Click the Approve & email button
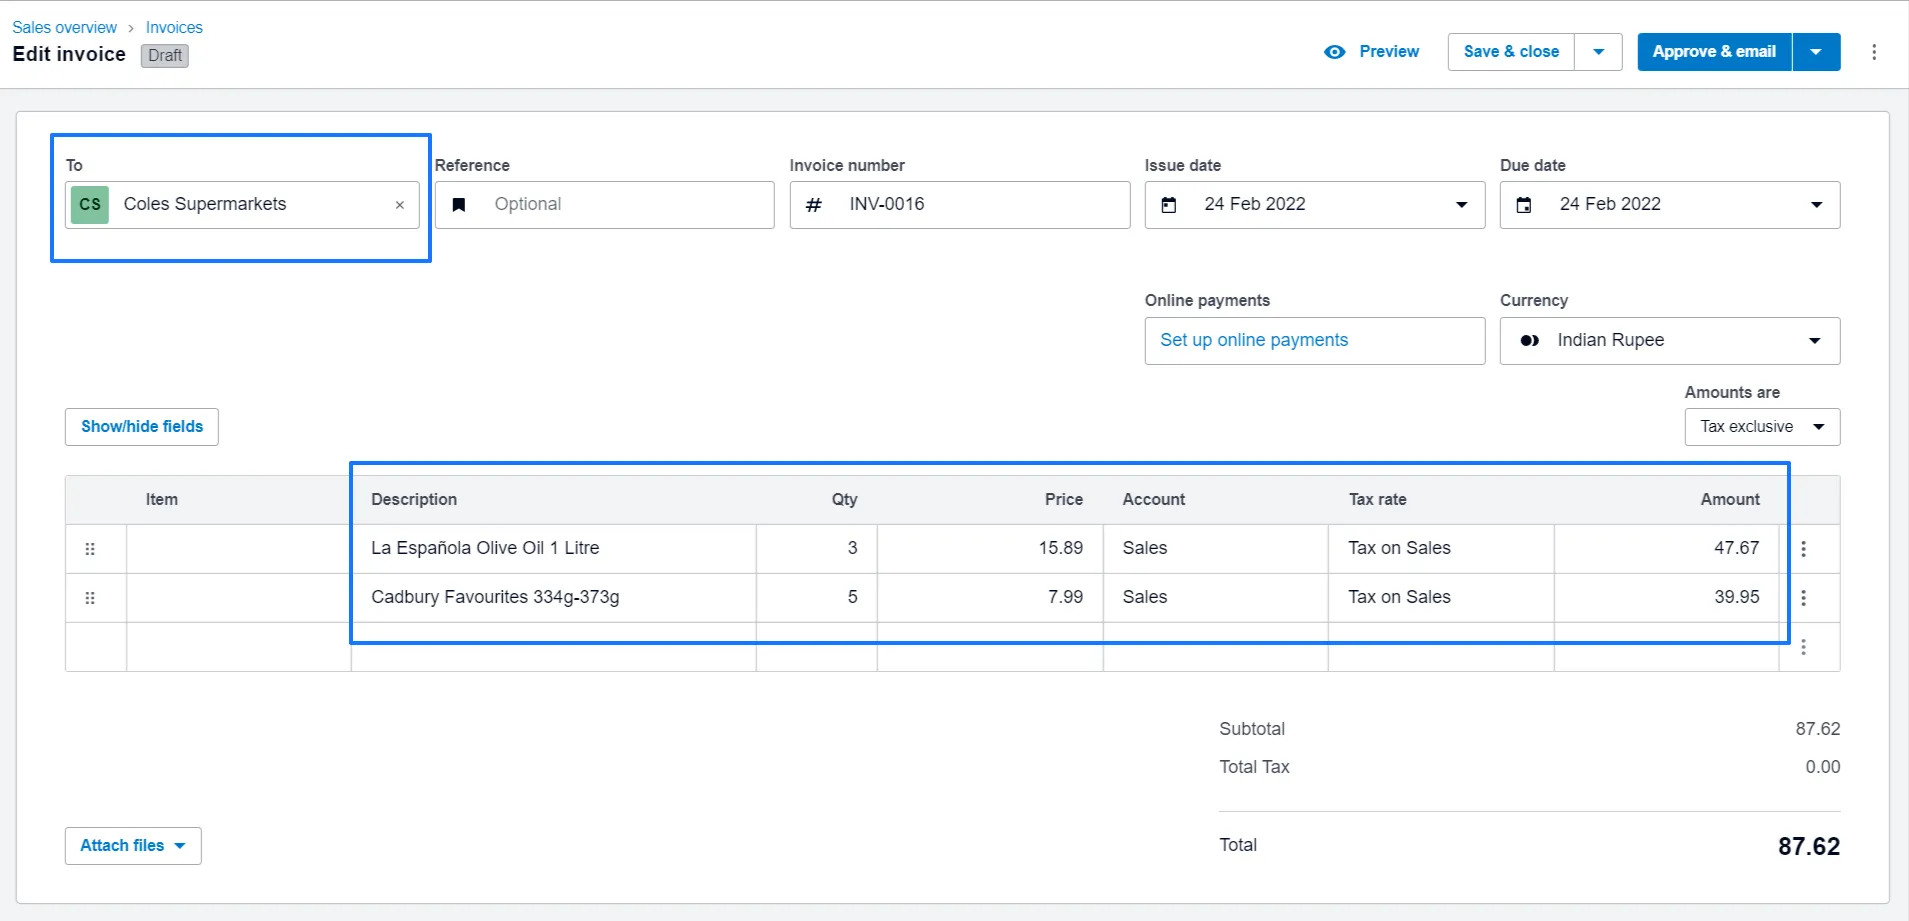The height and width of the screenshot is (921, 1909). 1714,52
